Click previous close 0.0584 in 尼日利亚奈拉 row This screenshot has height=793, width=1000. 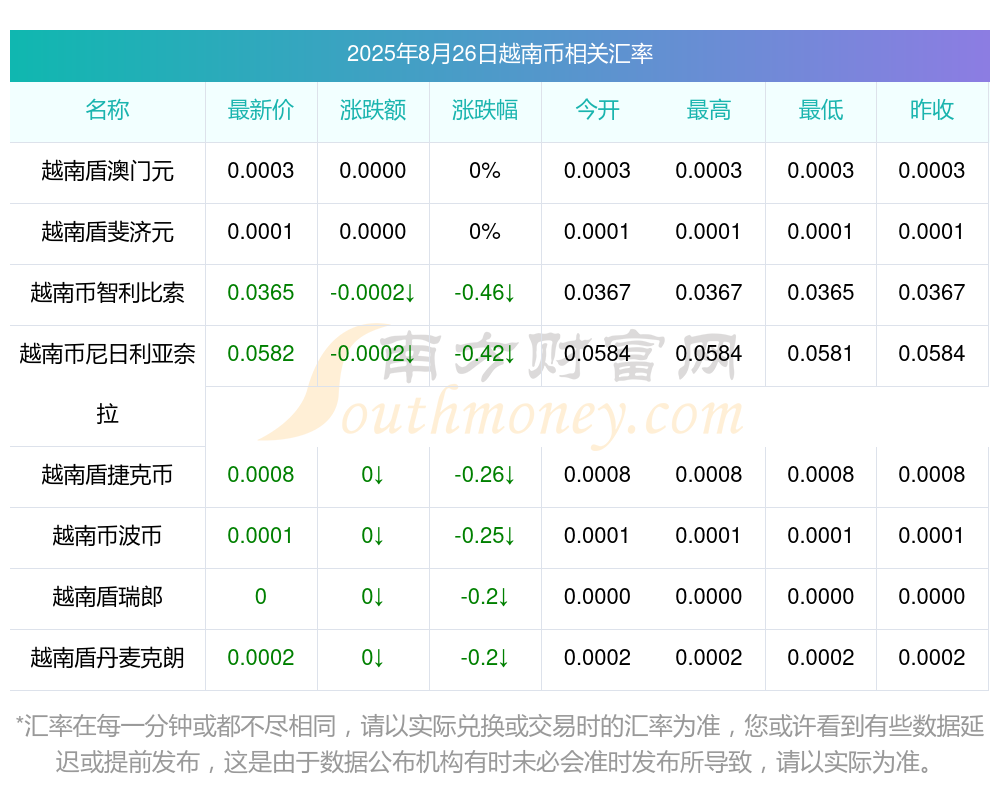932,353
